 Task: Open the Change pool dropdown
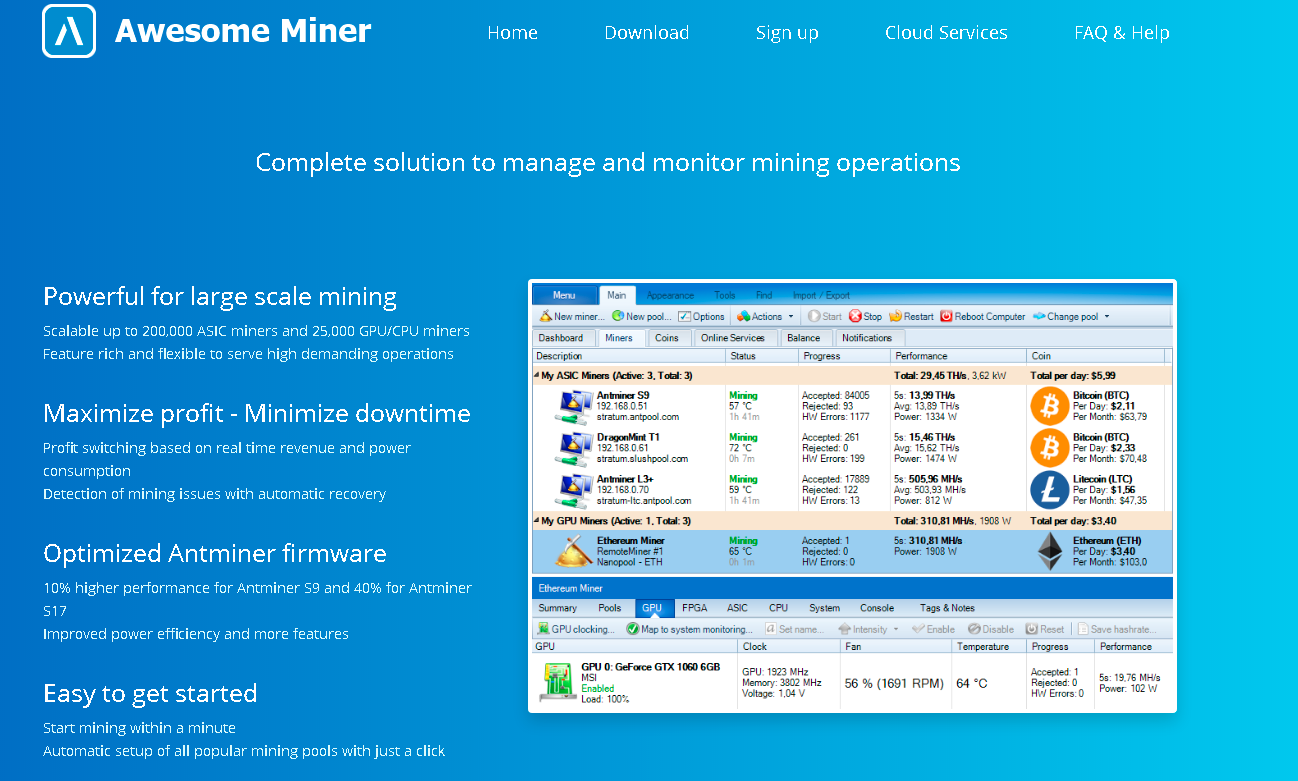(x=1071, y=316)
